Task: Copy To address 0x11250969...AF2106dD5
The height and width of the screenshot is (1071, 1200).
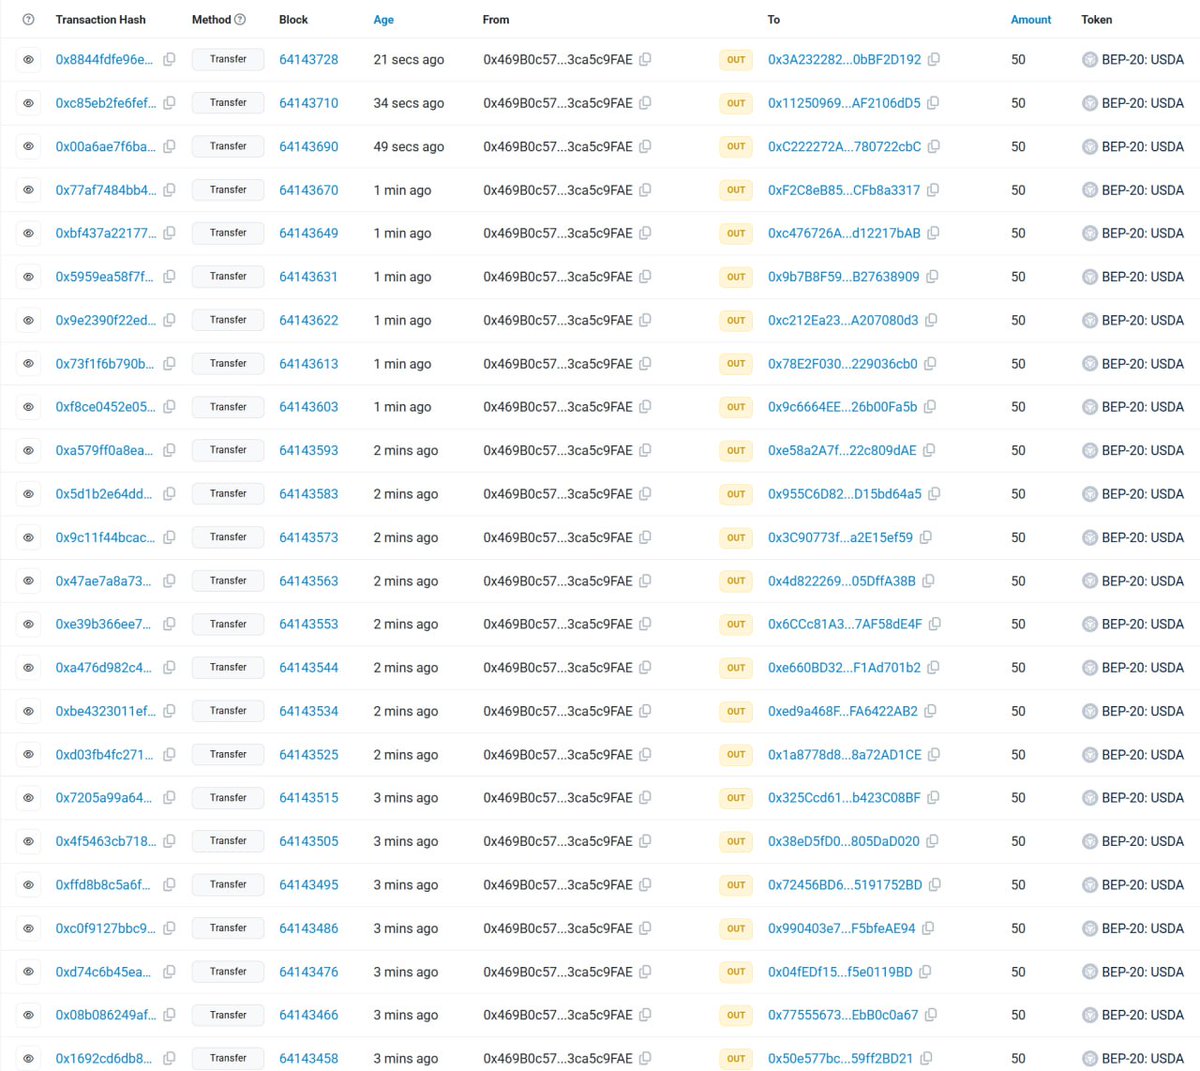Action: 933,103
